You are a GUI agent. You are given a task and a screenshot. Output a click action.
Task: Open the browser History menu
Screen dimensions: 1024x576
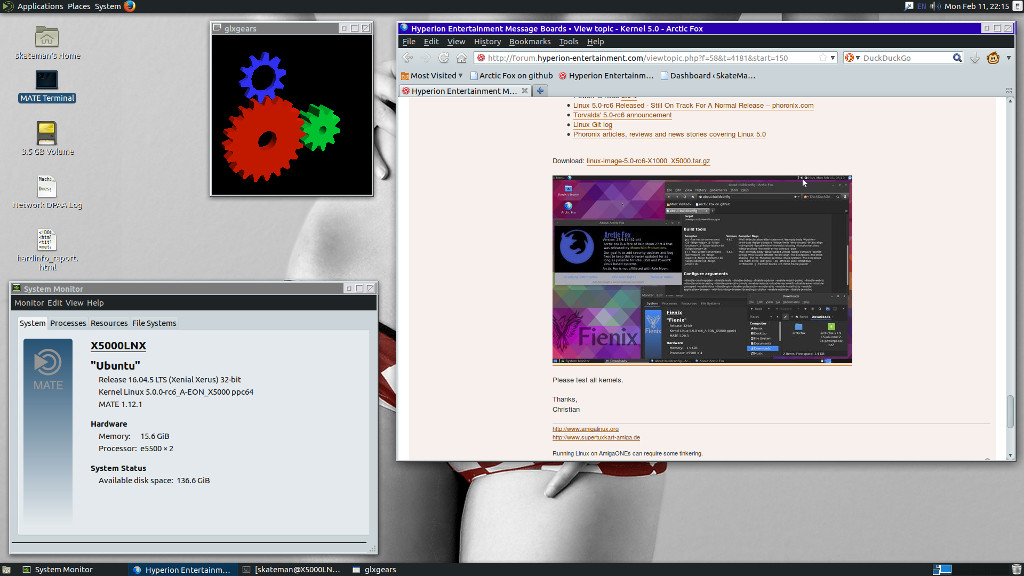(487, 41)
